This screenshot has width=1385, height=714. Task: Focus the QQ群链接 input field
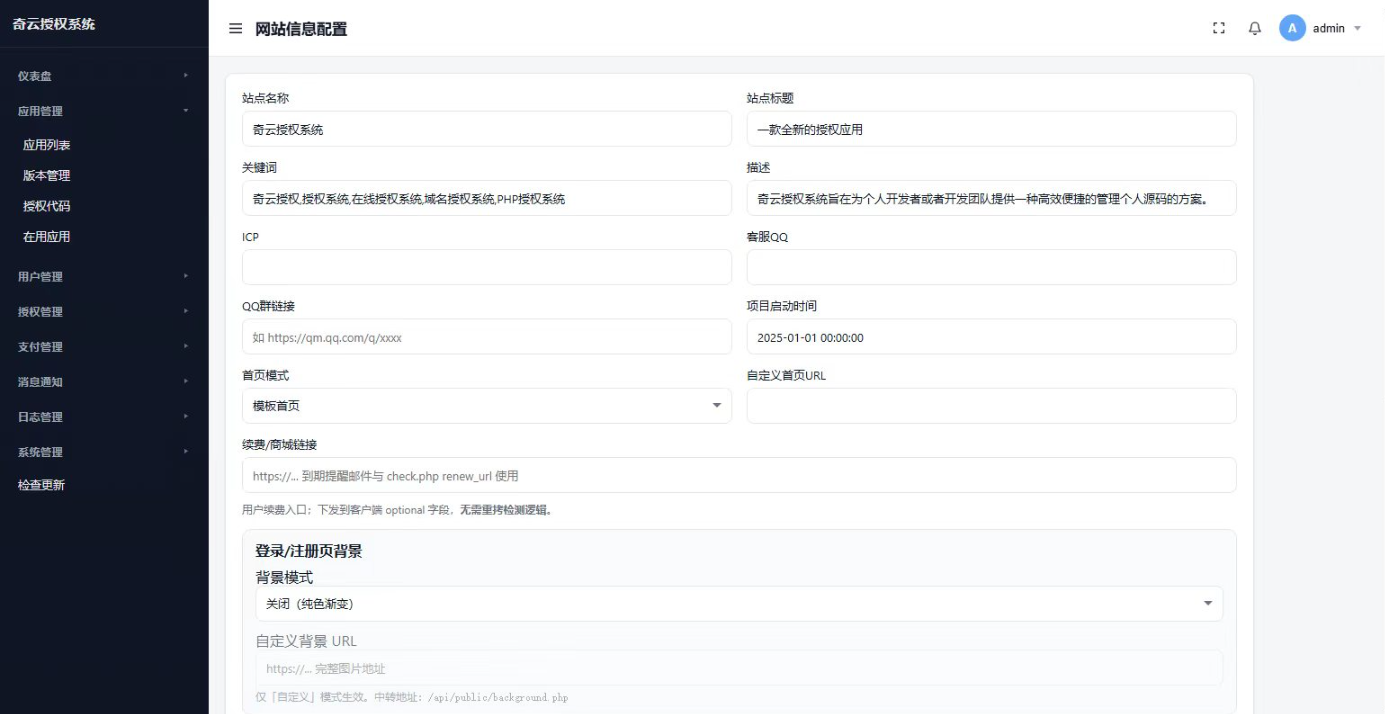[487, 337]
